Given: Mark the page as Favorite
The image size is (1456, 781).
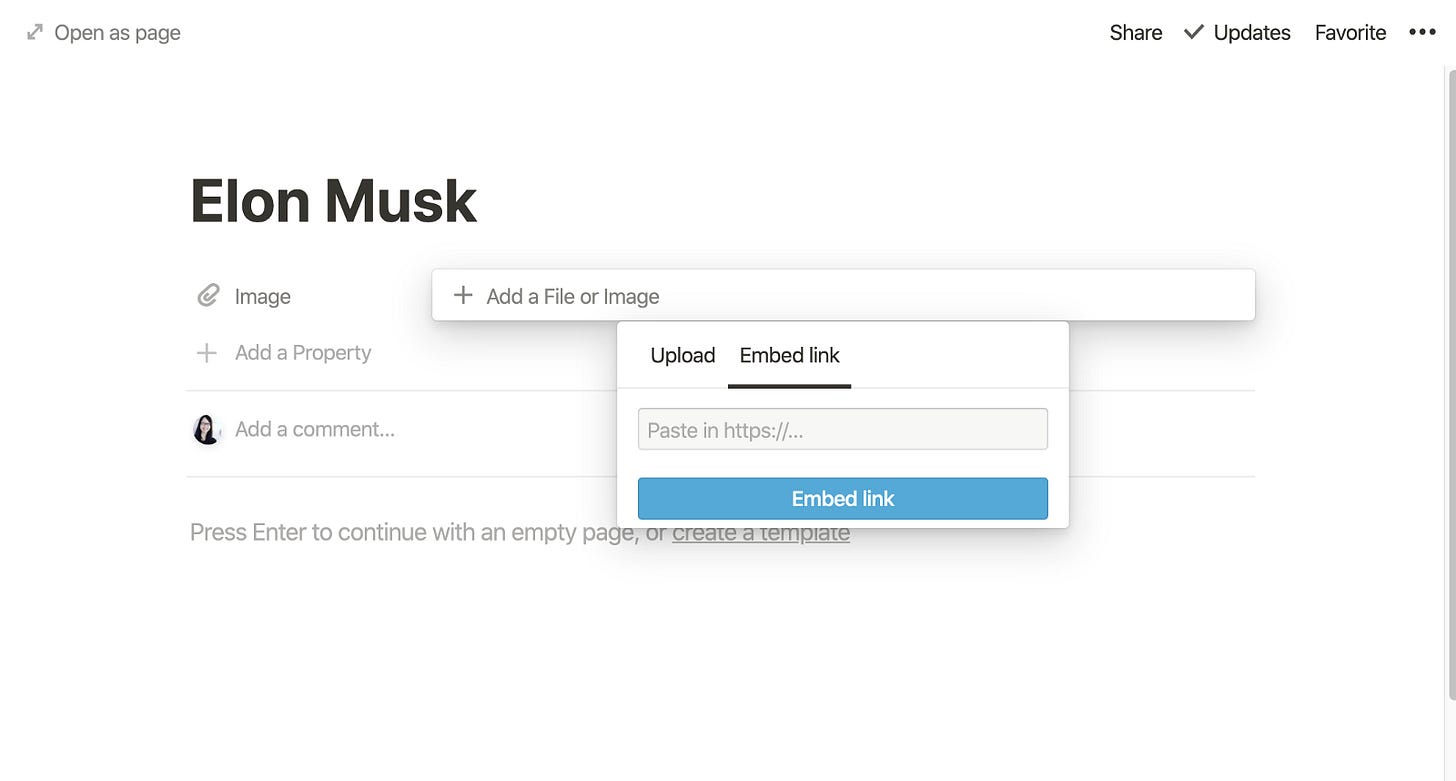Looking at the screenshot, I should [x=1350, y=32].
